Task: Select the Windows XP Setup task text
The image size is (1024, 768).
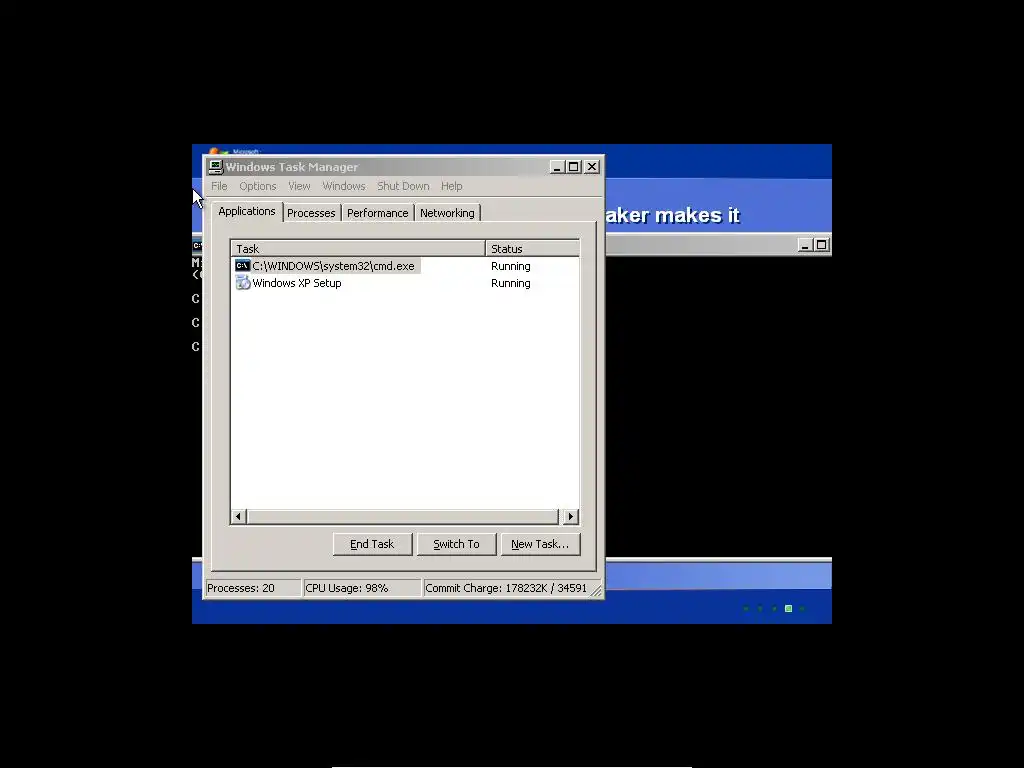Action: pyautogui.click(x=296, y=283)
